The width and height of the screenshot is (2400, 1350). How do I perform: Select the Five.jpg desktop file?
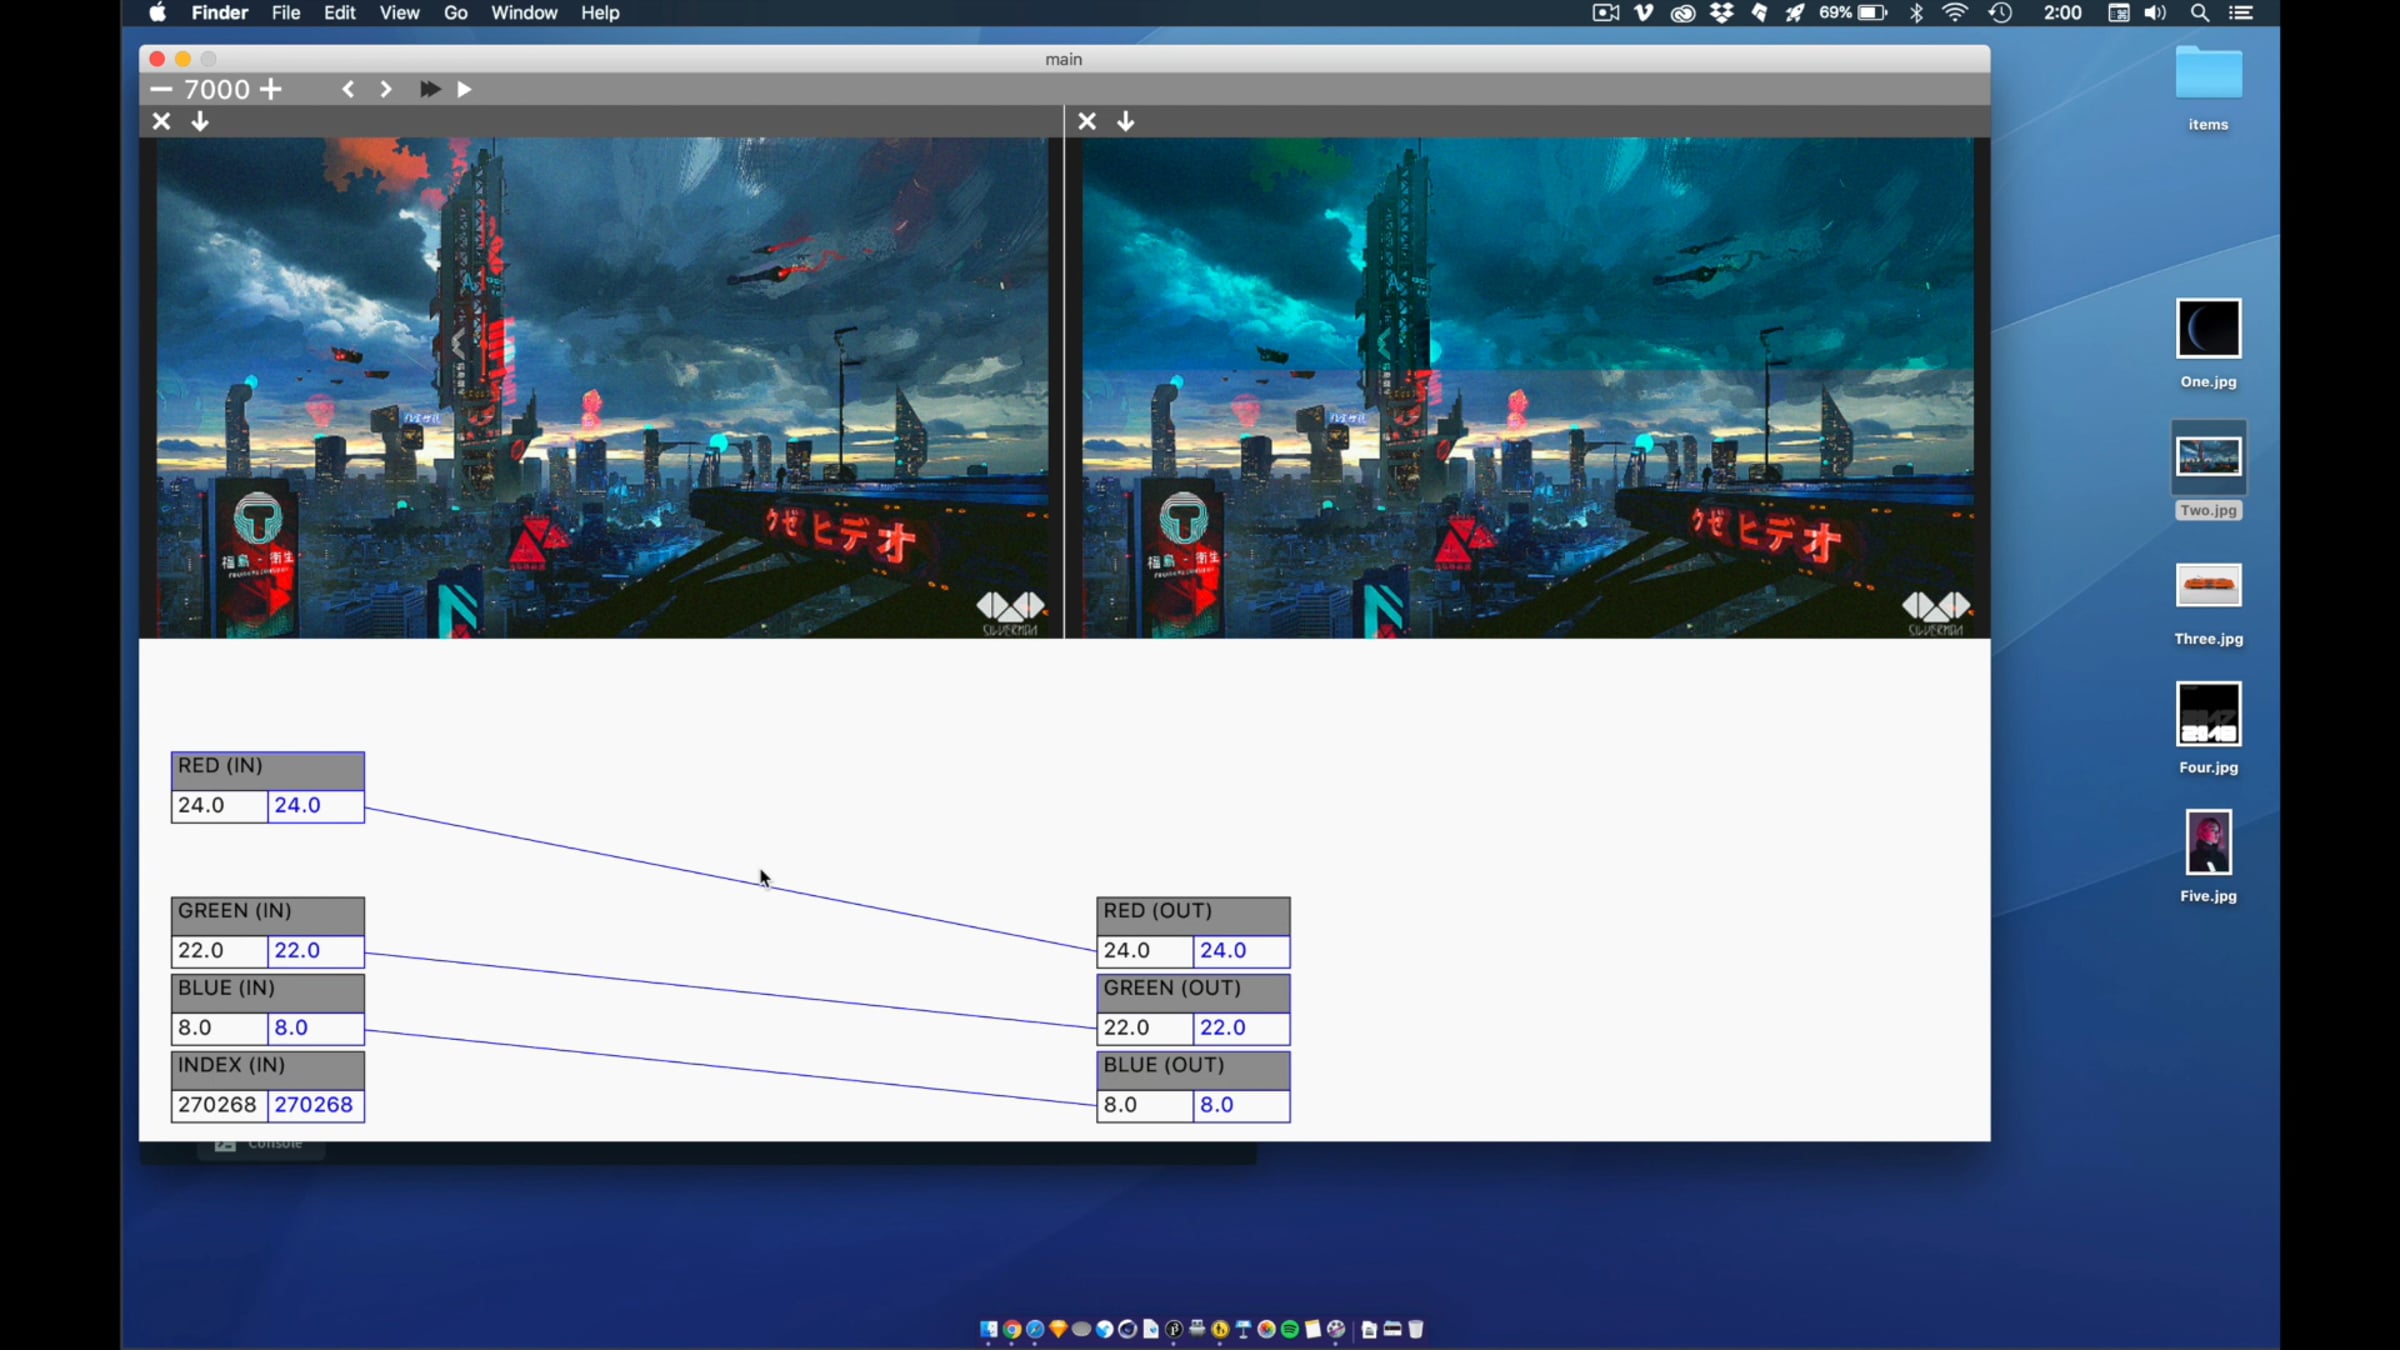(2208, 857)
